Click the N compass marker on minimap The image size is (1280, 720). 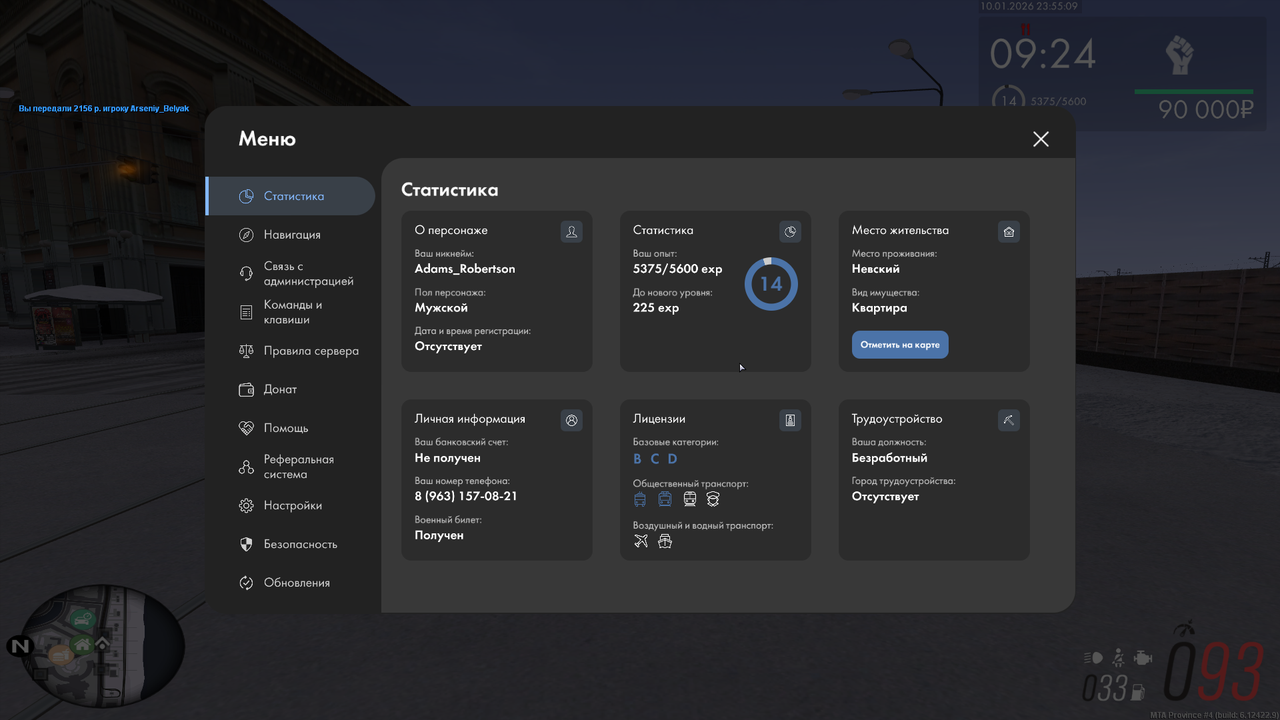pyautogui.click(x=19, y=646)
